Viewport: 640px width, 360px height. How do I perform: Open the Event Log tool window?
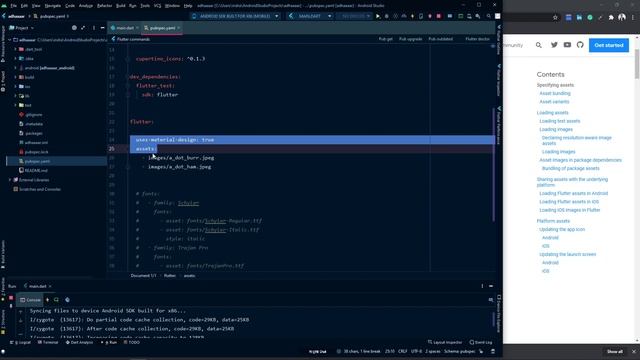pos(481,342)
